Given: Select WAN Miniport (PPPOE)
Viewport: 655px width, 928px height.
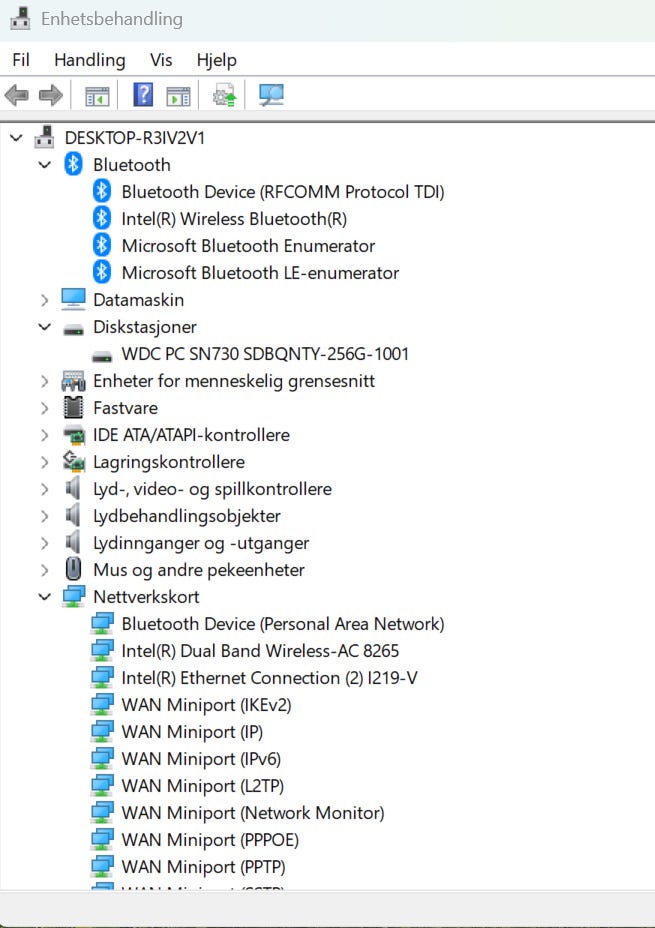Looking at the screenshot, I should pyautogui.click(x=210, y=840).
